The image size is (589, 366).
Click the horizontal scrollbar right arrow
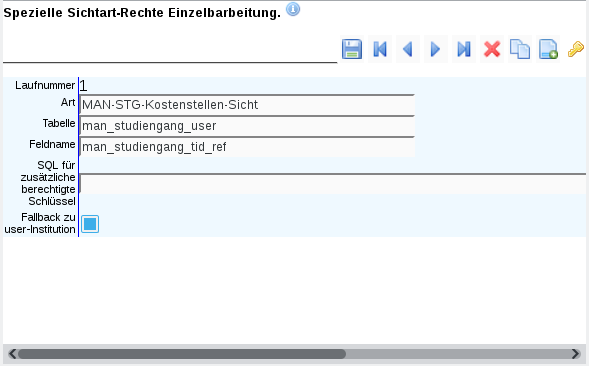(x=575, y=354)
